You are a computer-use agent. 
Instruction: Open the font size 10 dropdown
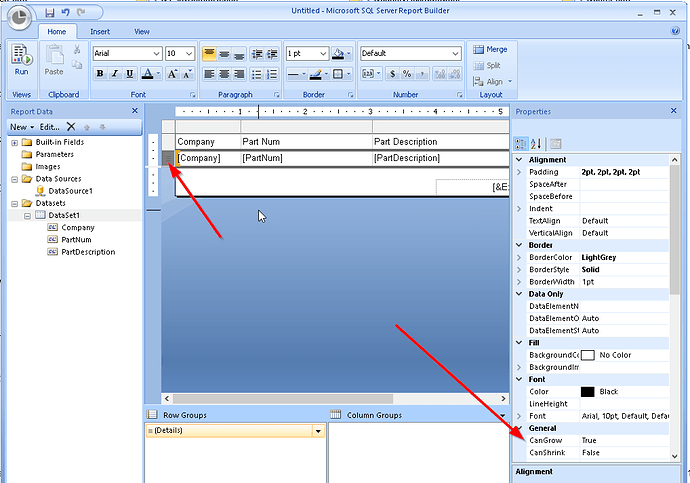tap(189, 54)
